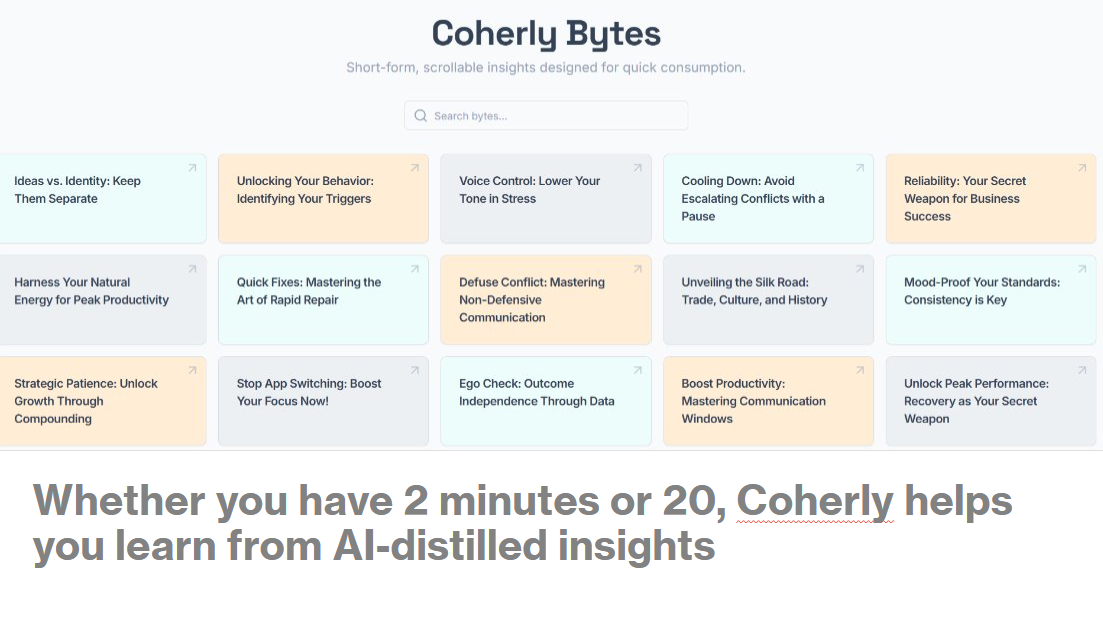Click the arrow icon on "Reliability" card
The width and height of the screenshot is (1103, 620).
(1081, 168)
